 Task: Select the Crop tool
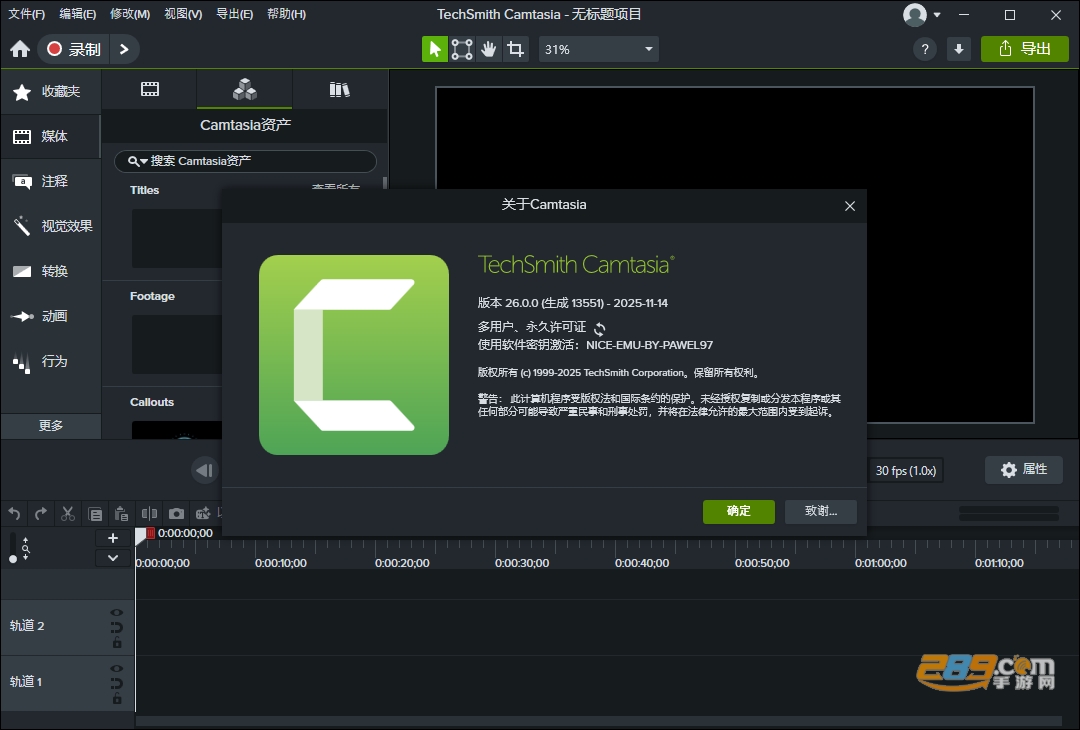[x=515, y=49]
